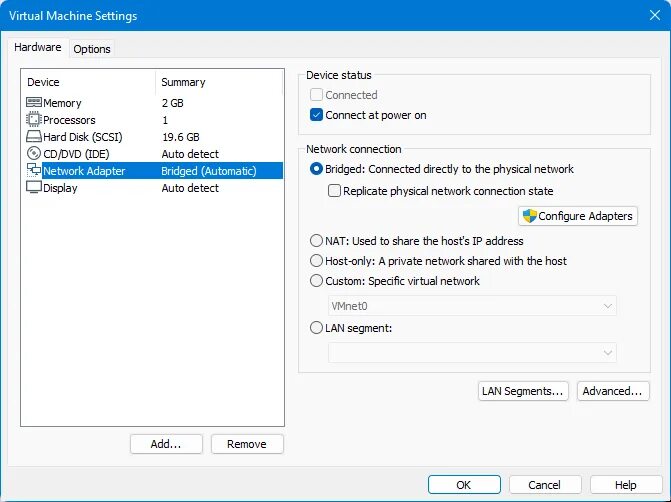Click the shield icon on Configure Adapters

click(x=529, y=216)
